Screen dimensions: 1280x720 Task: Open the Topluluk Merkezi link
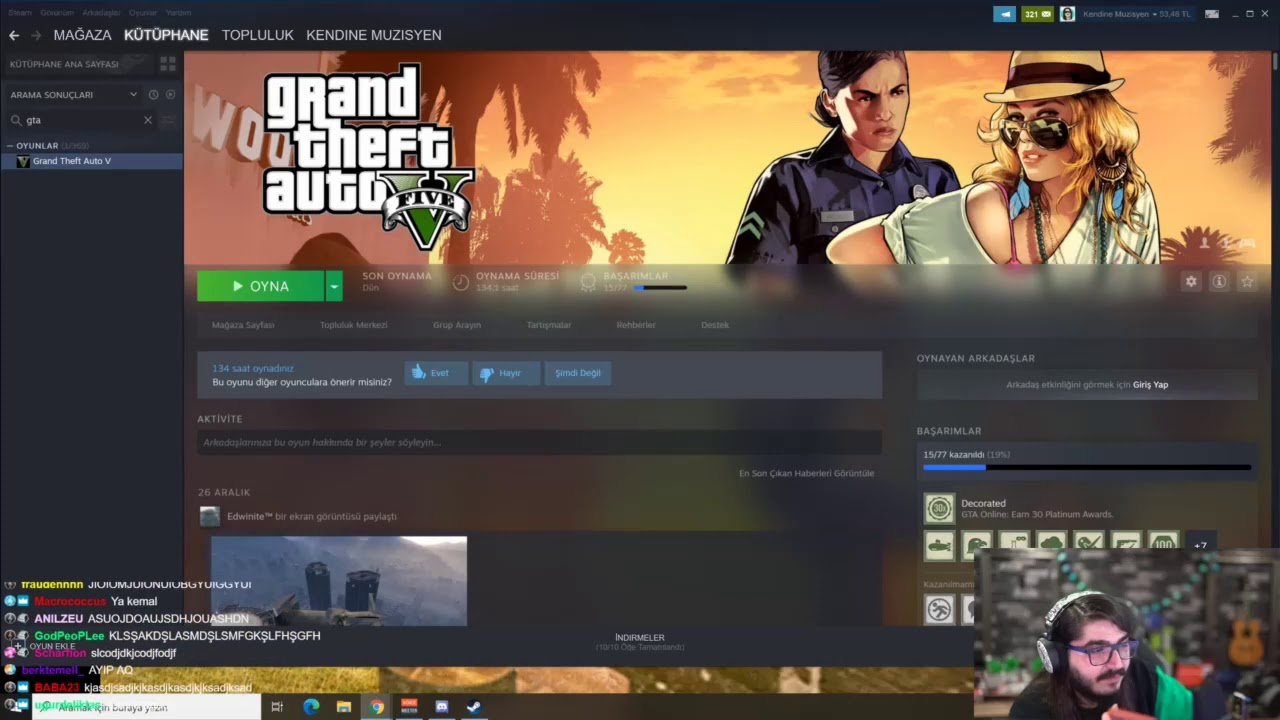coord(353,325)
